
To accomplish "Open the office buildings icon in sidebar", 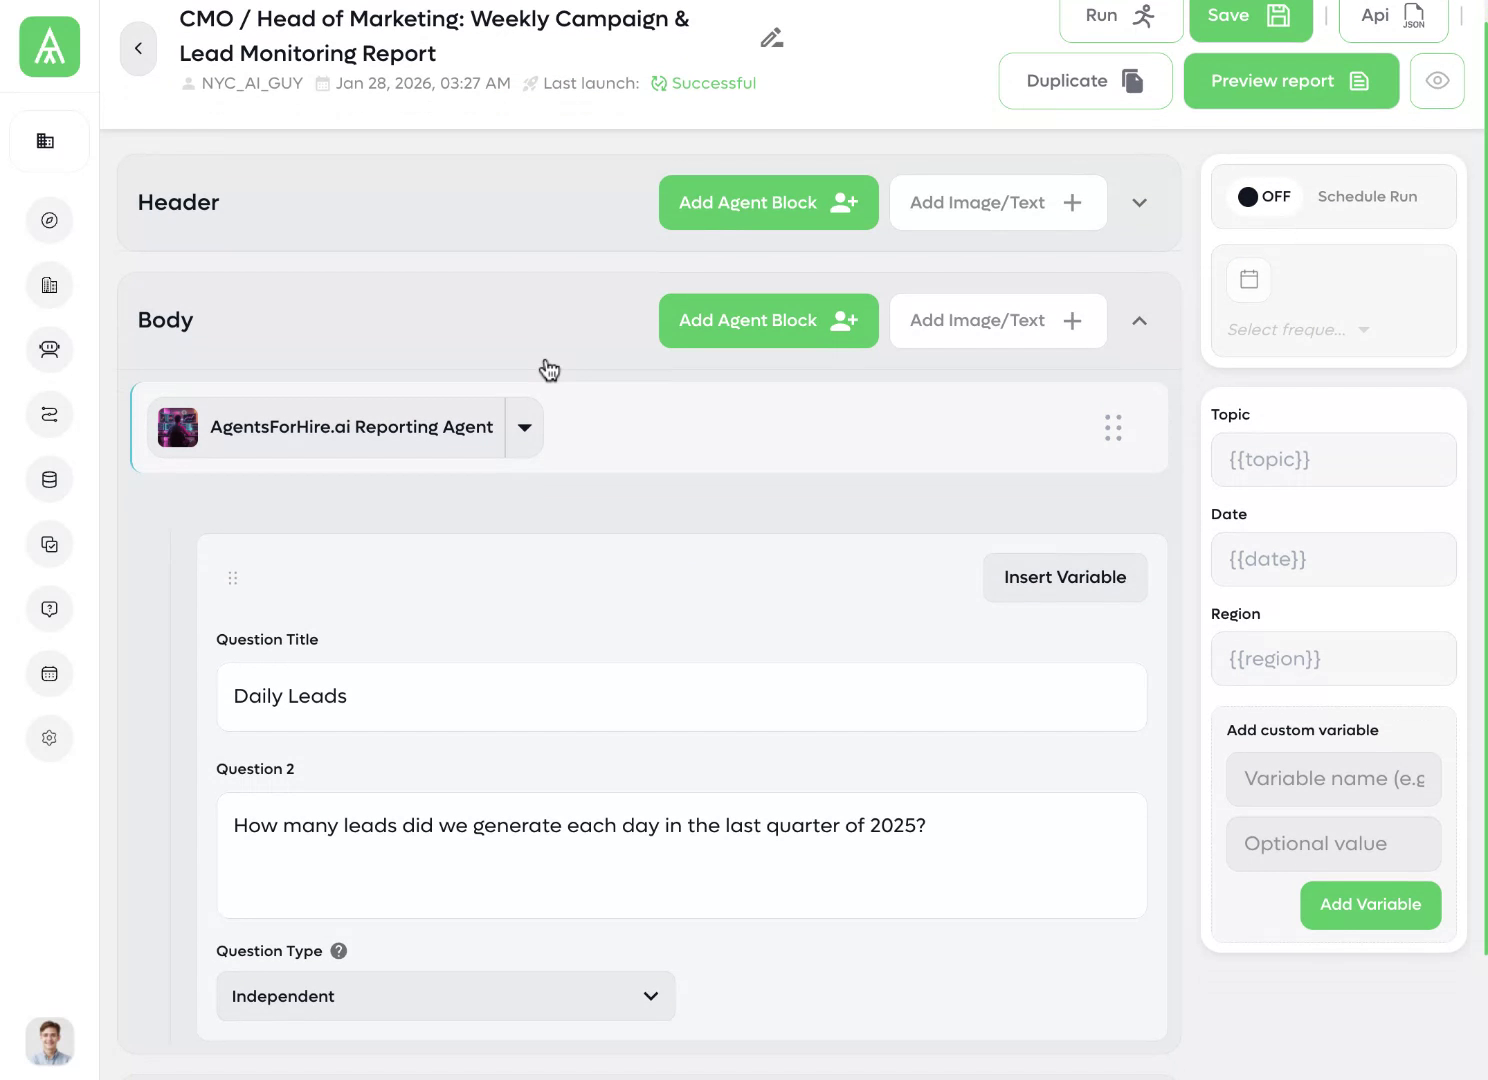I will tap(49, 285).
